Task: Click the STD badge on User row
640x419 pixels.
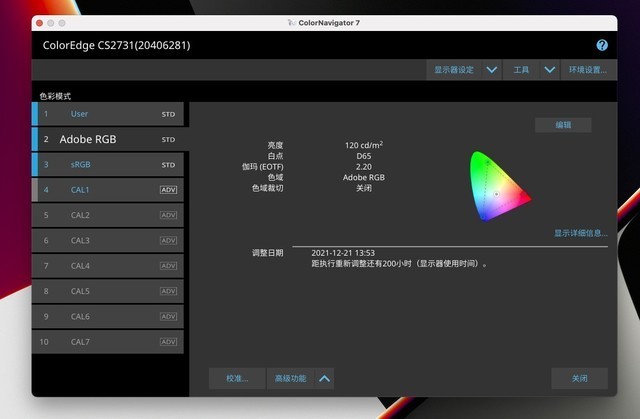Action: tap(168, 114)
